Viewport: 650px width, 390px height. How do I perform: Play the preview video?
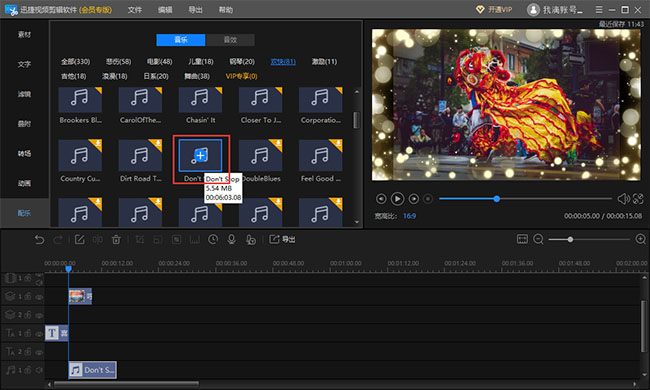pos(397,199)
